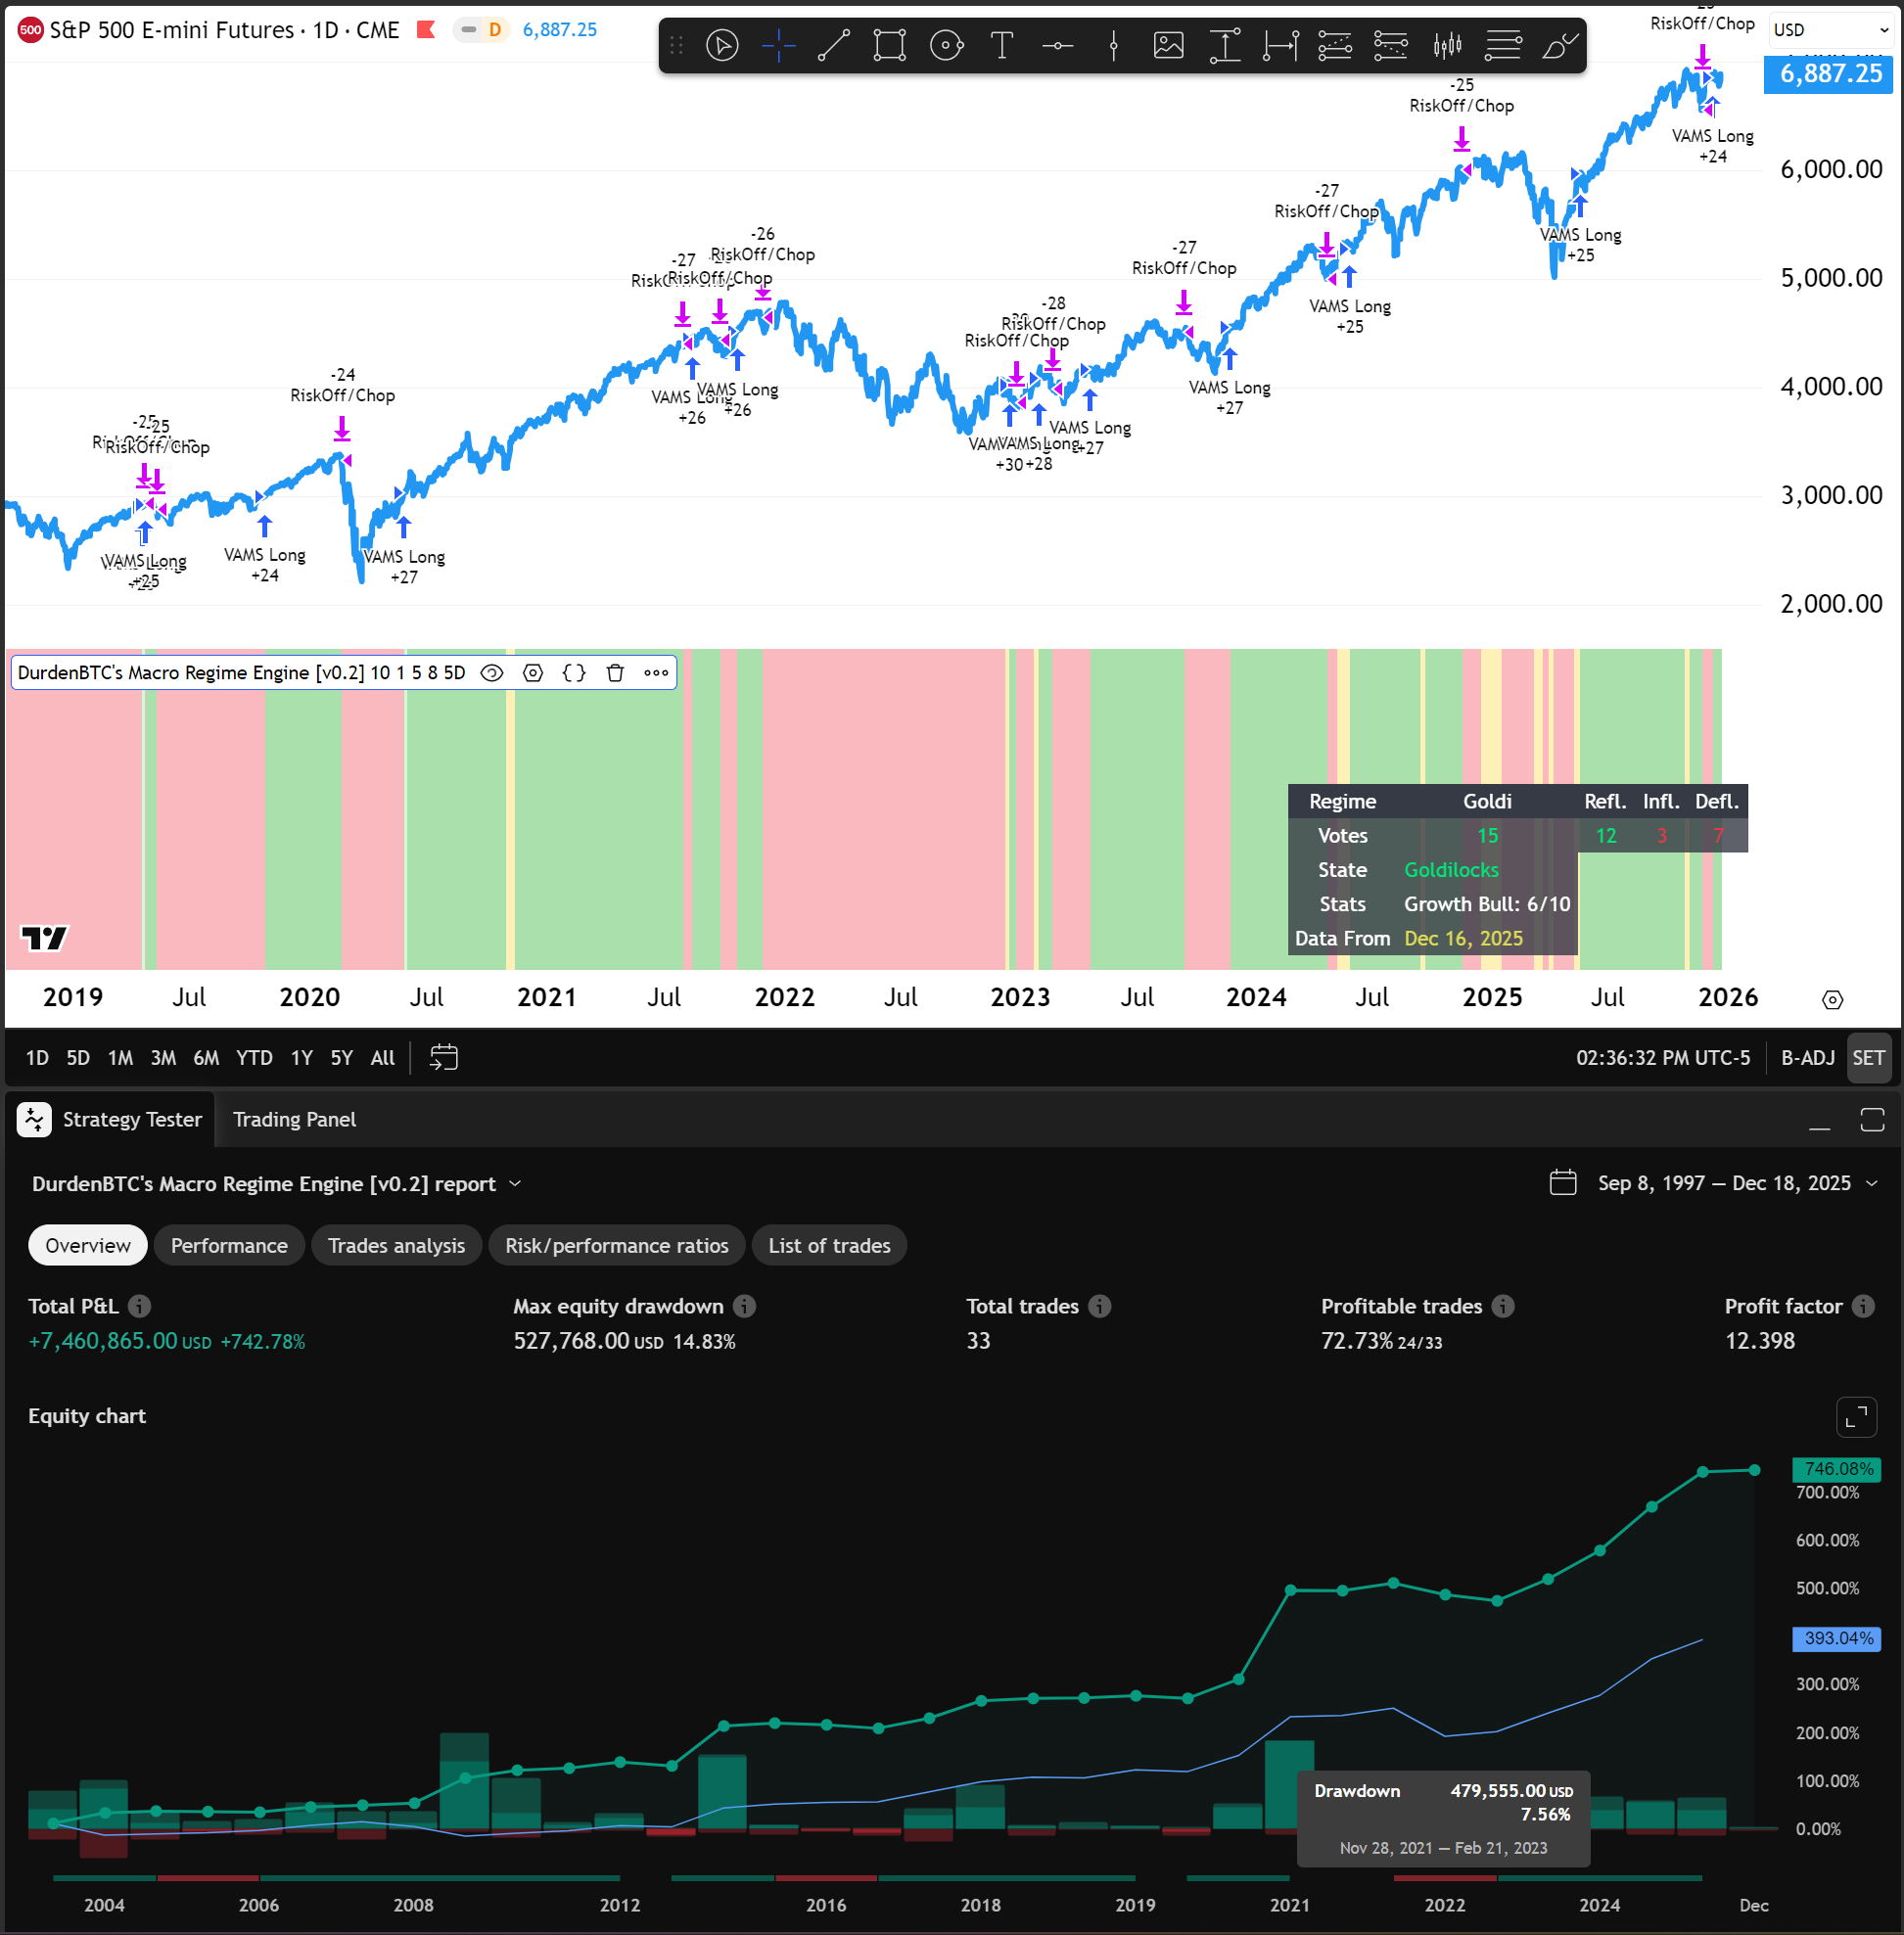Image resolution: width=1904 pixels, height=1935 pixels.
Task: Set chart range to 5Y
Action: (x=341, y=1057)
